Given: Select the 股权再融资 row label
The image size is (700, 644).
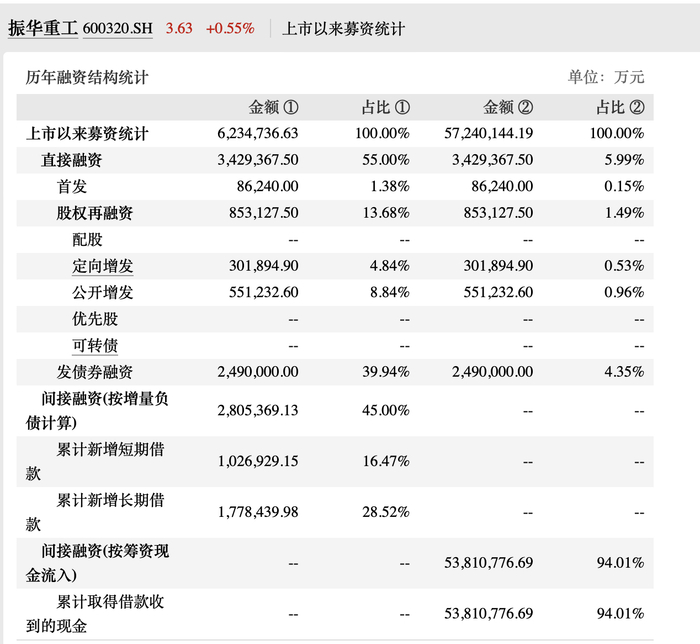Looking at the screenshot, I should [95, 213].
